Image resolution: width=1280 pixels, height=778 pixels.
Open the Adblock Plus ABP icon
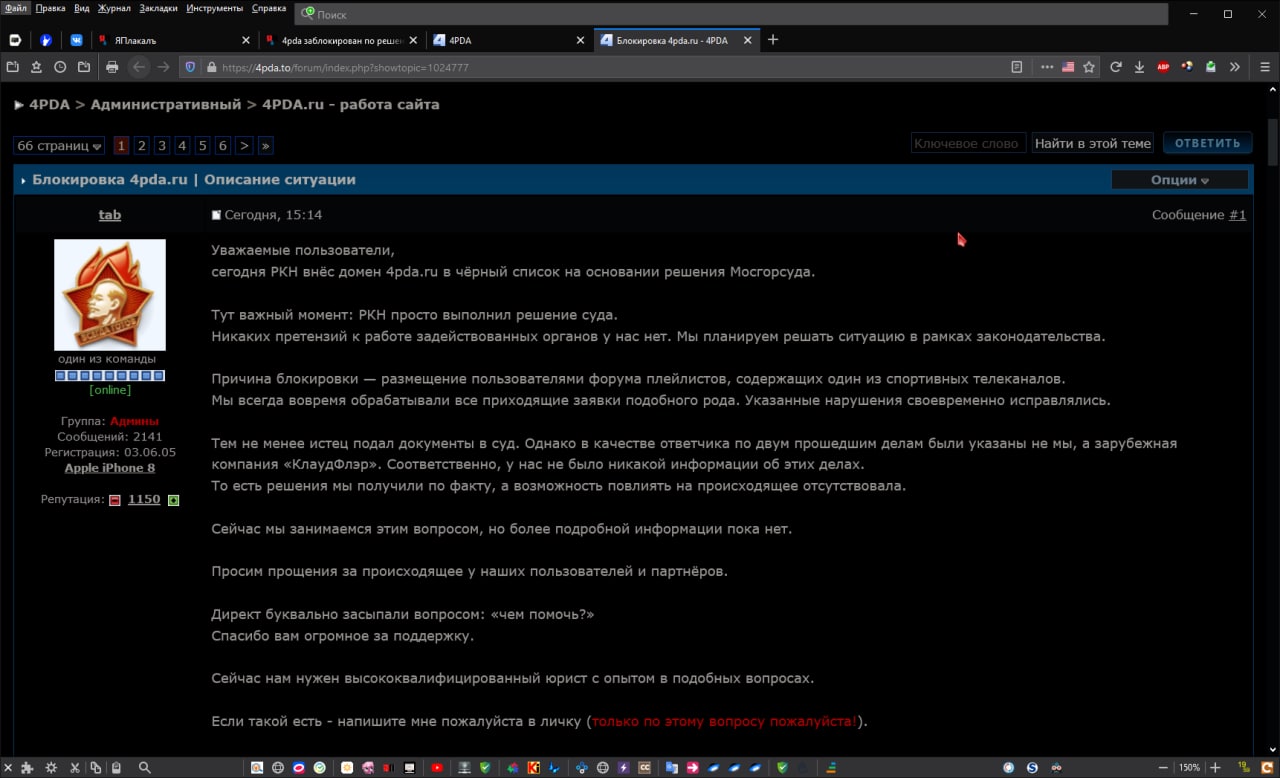tap(1163, 67)
